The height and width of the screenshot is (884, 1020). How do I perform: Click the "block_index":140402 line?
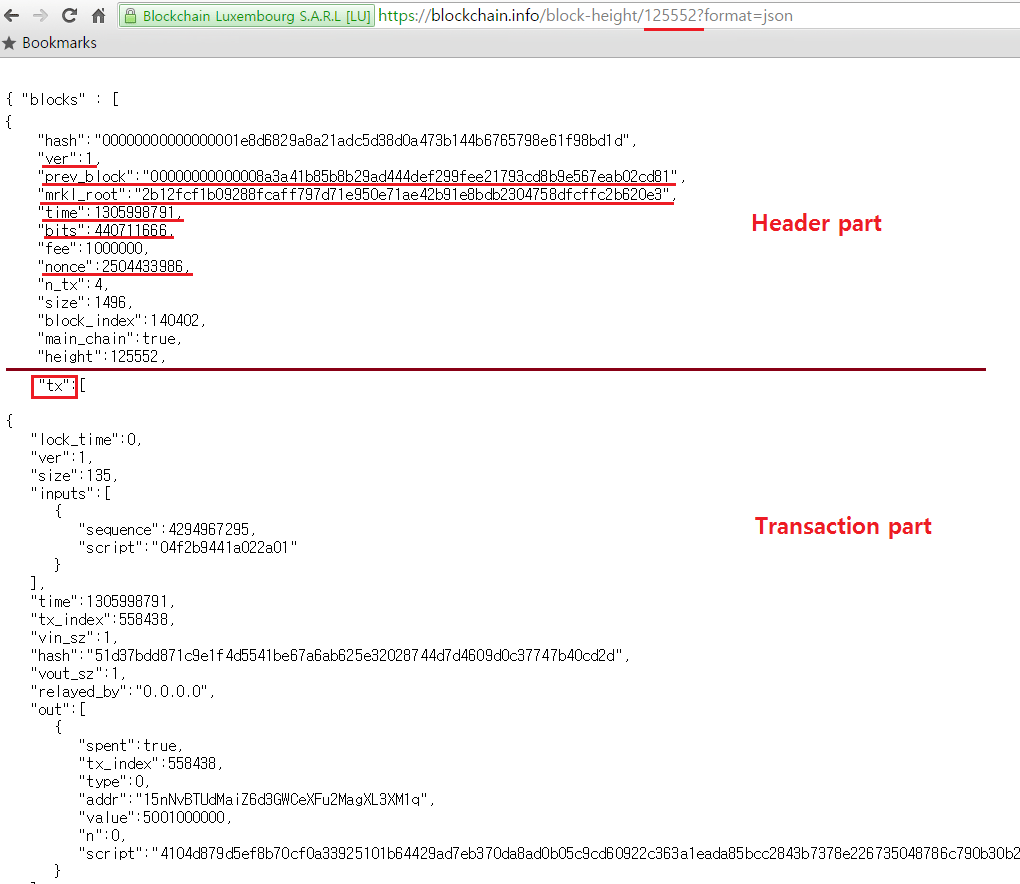pos(122,321)
